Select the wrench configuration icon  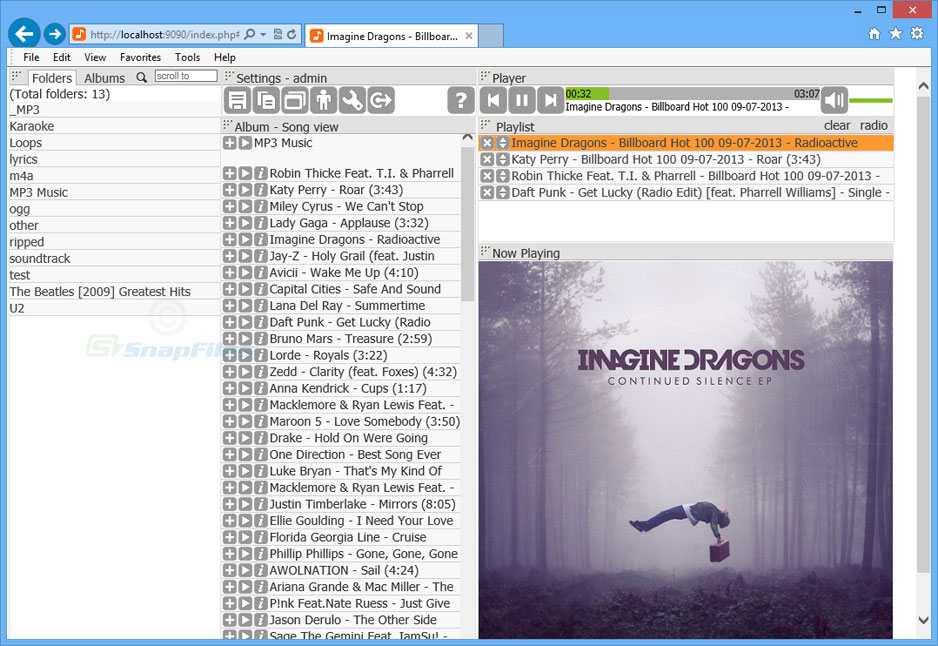click(x=351, y=99)
